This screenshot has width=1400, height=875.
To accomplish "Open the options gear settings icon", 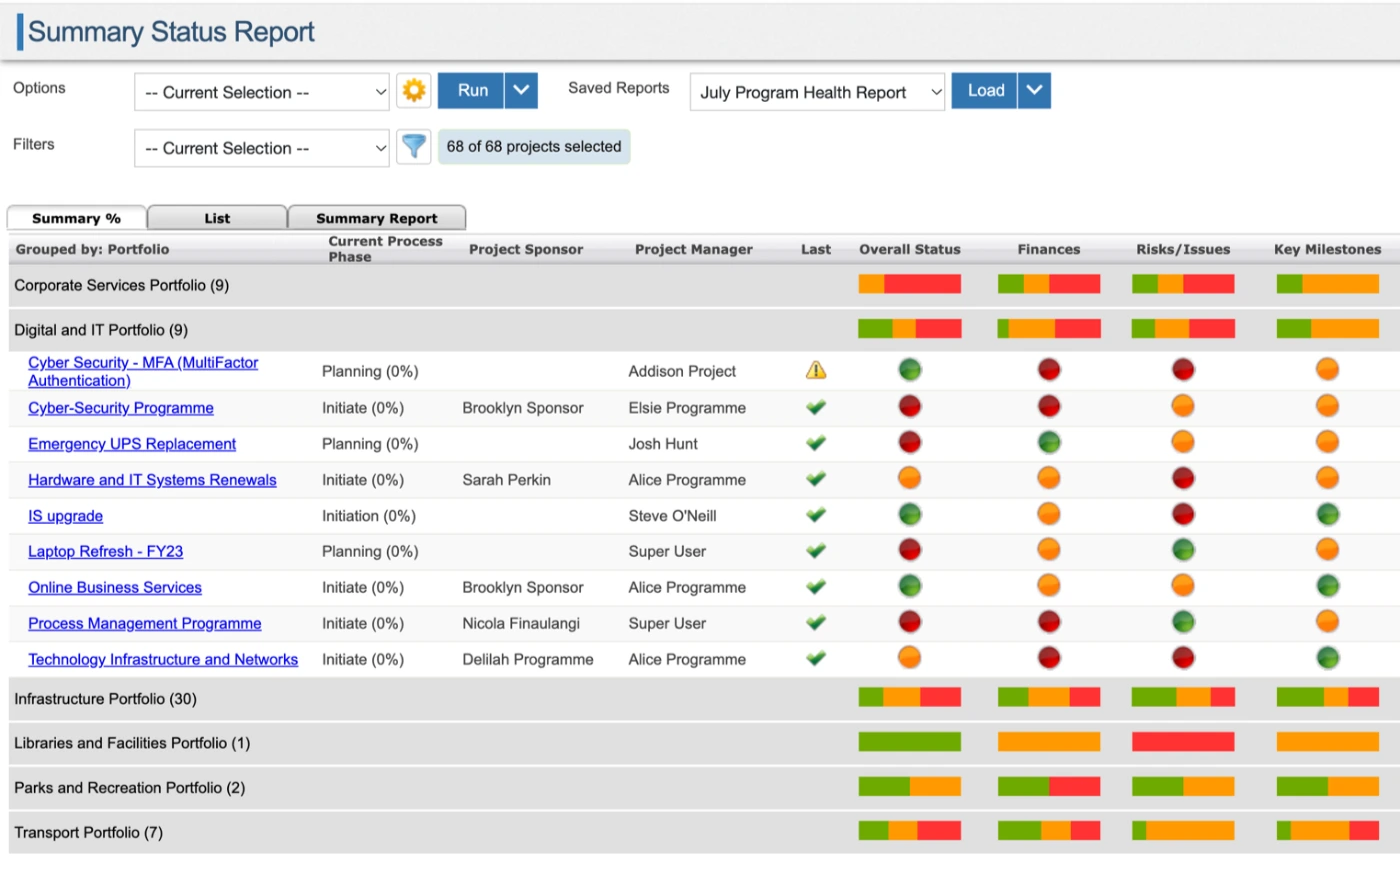I will (x=413, y=91).
